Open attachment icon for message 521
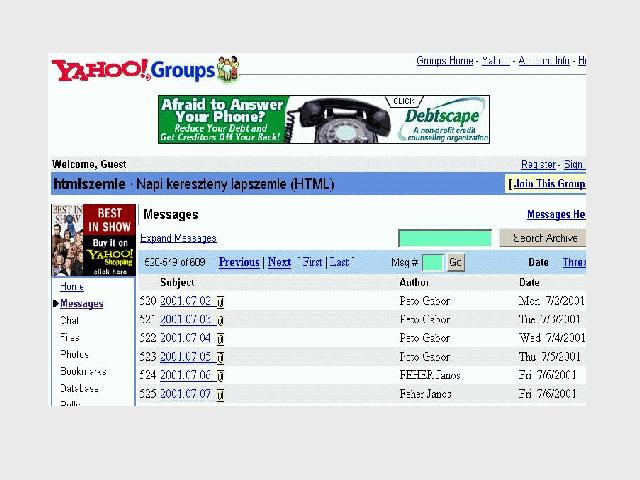The width and height of the screenshot is (640, 480). click(220, 320)
